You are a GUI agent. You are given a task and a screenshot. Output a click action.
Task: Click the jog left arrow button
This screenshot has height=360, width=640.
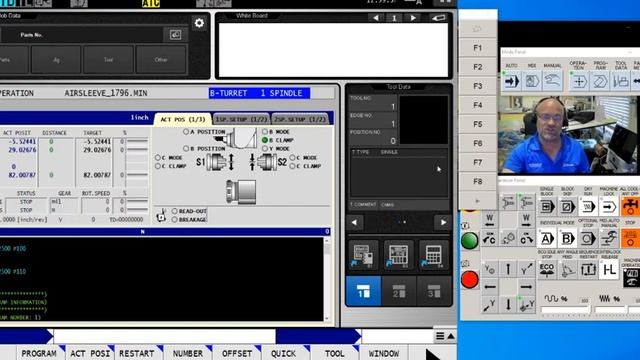(490, 287)
